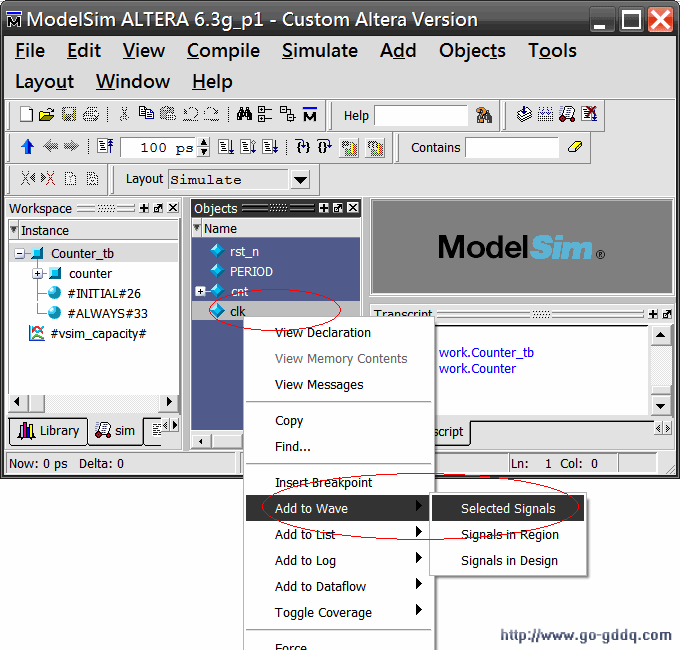
Task: Click the Compile icon in toolbar
Action: coord(525,115)
